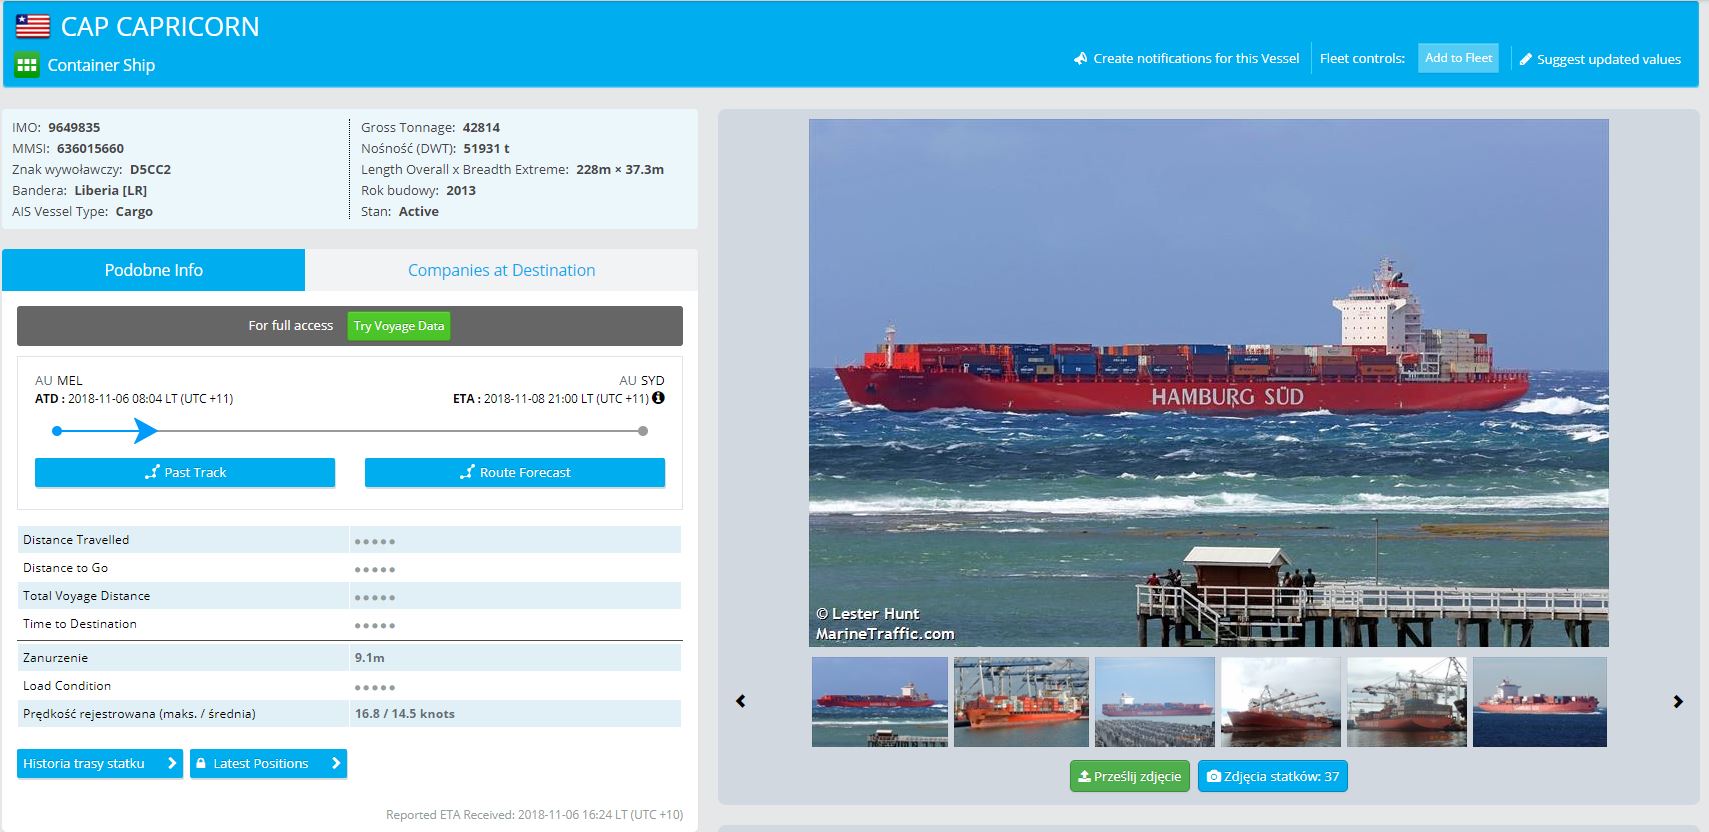
Task: Open the Route Forecast
Action: 515,472
